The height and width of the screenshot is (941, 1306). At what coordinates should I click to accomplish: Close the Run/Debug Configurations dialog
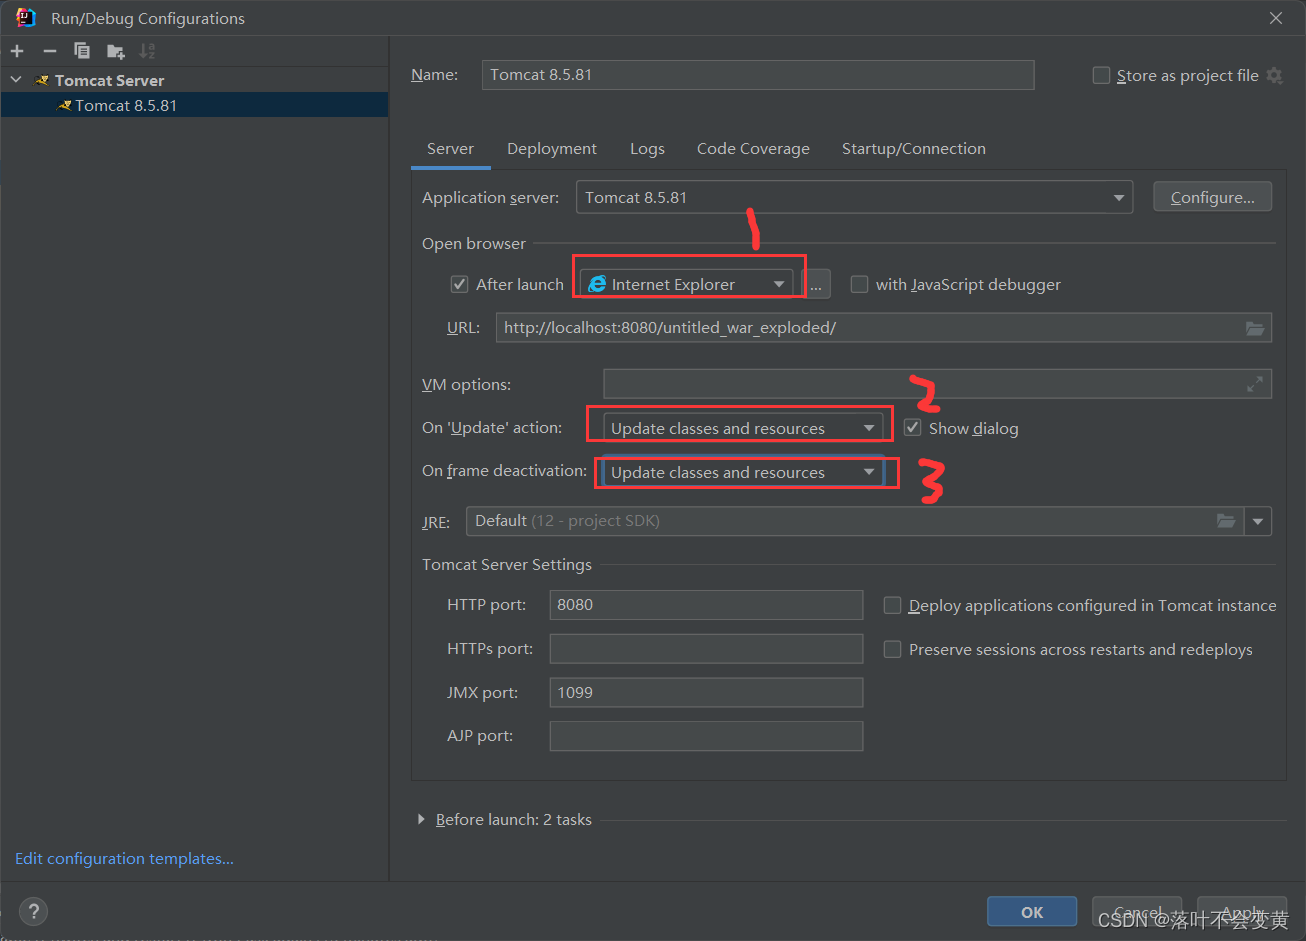click(1276, 18)
